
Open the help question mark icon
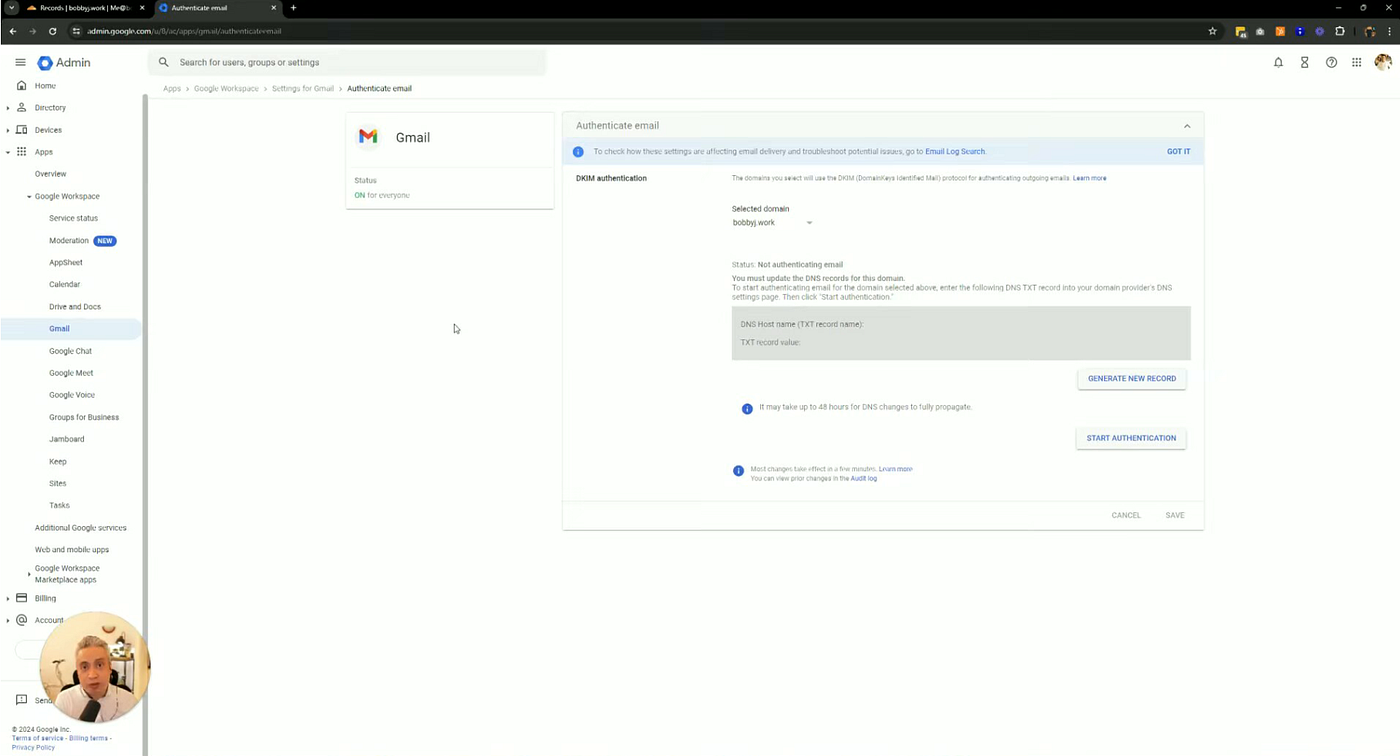(x=1331, y=62)
